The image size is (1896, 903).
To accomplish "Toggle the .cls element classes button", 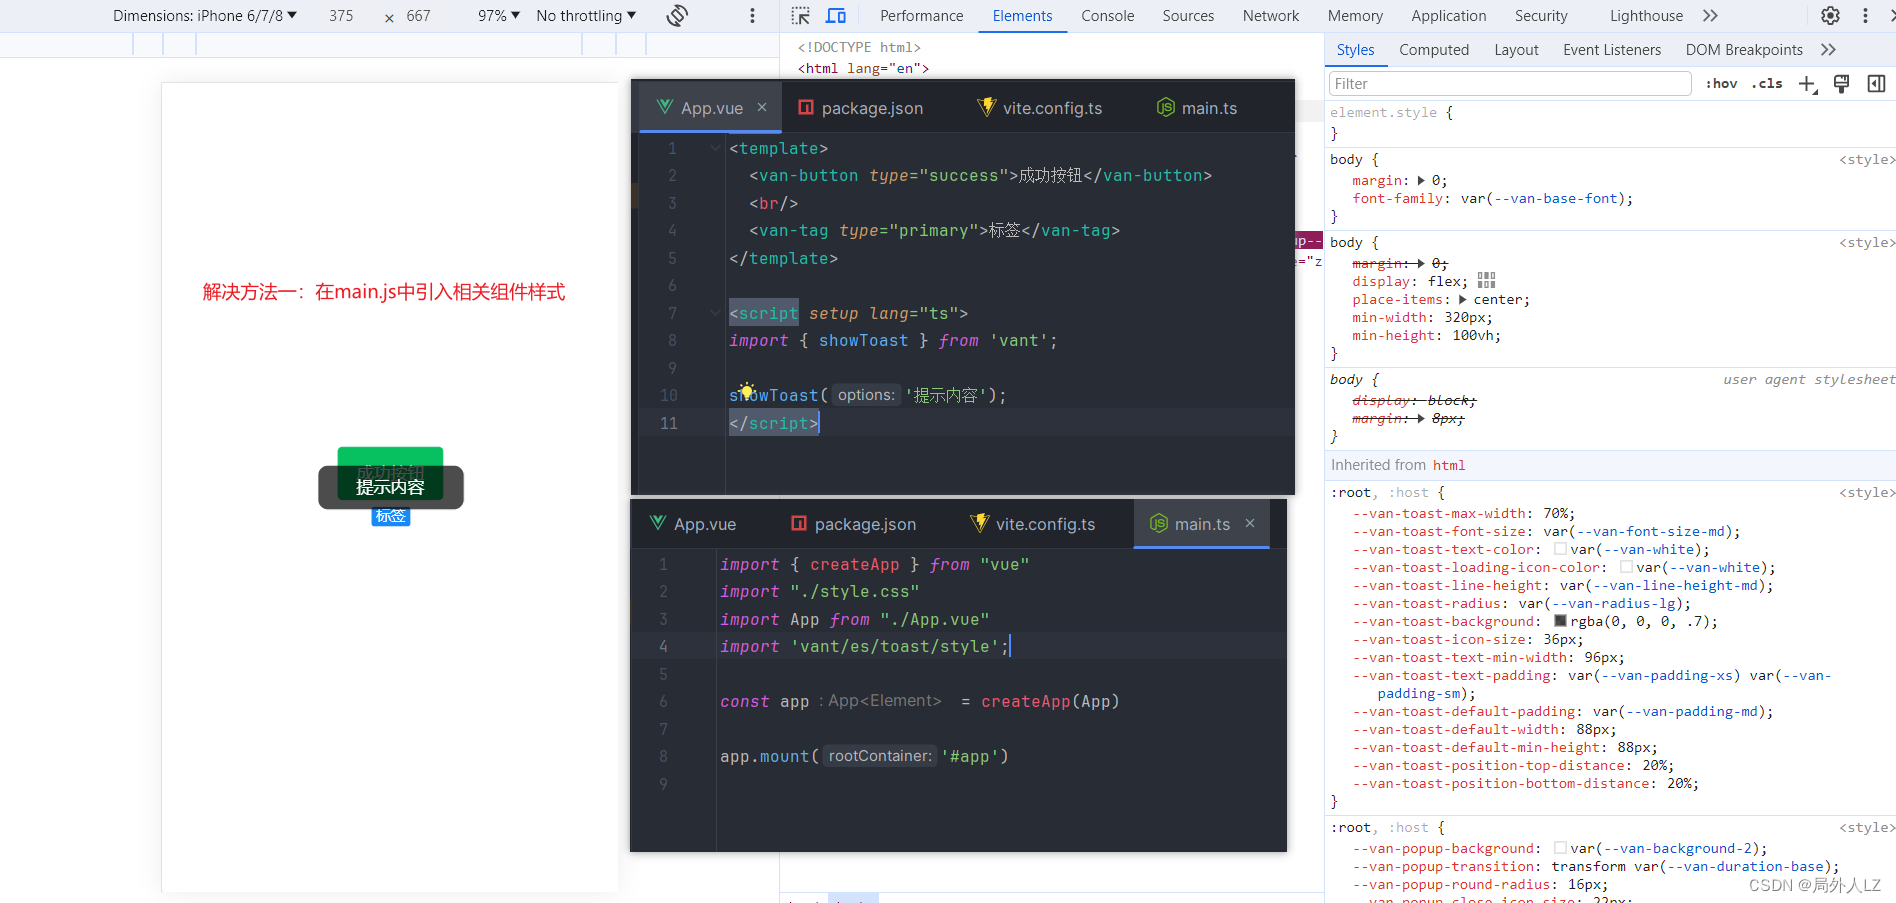I will click(1768, 84).
